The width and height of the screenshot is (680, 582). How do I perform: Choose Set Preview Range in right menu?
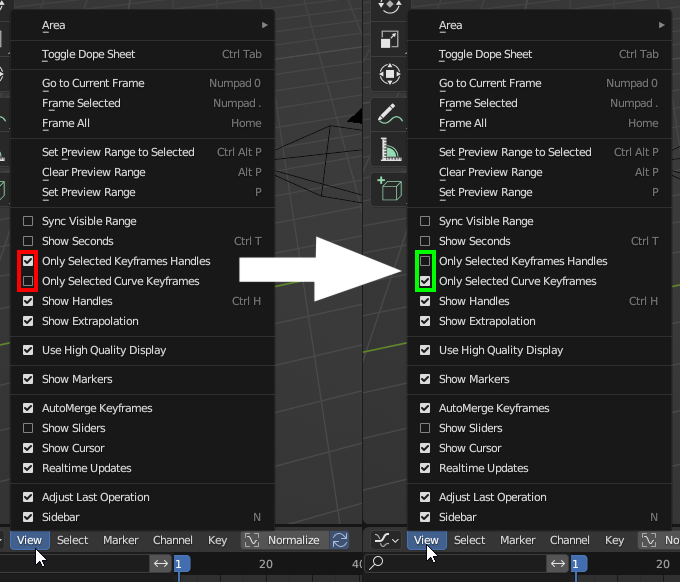click(x=539, y=192)
